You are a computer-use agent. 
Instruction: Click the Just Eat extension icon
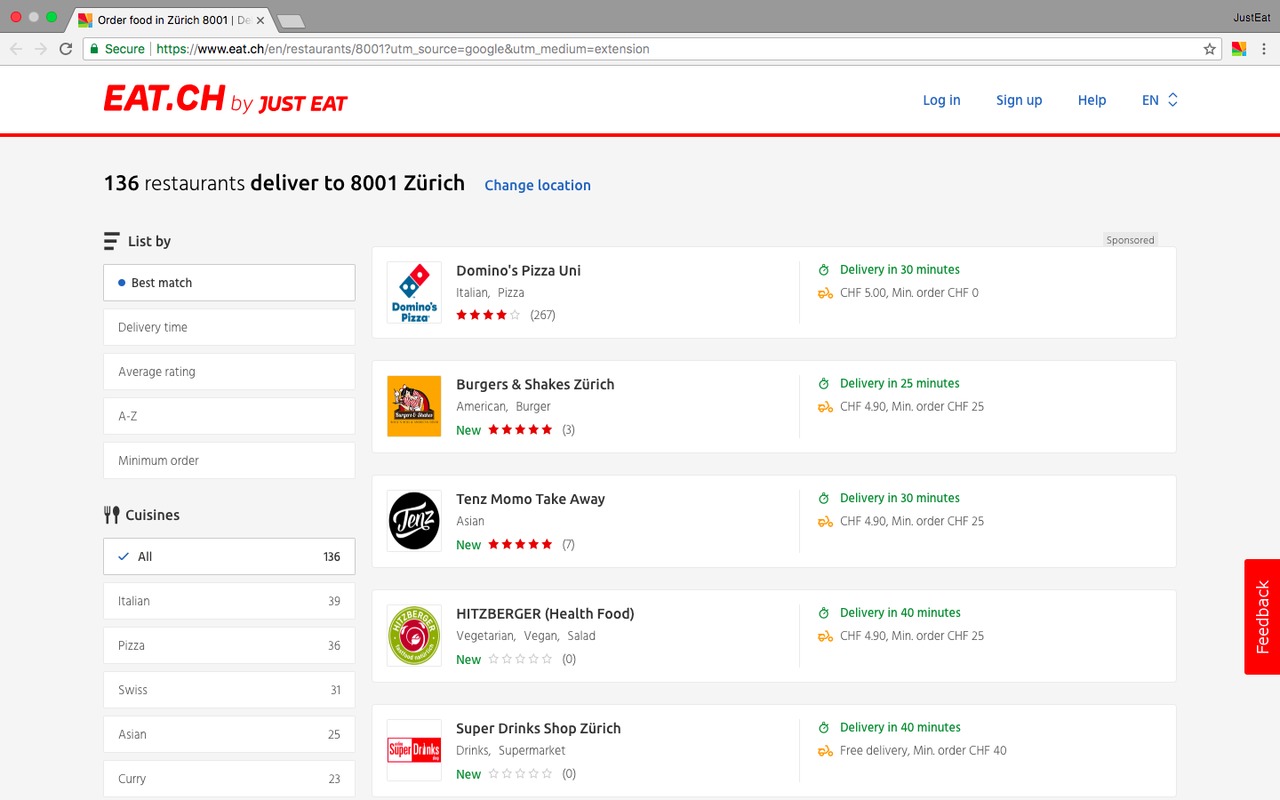click(1238, 48)
